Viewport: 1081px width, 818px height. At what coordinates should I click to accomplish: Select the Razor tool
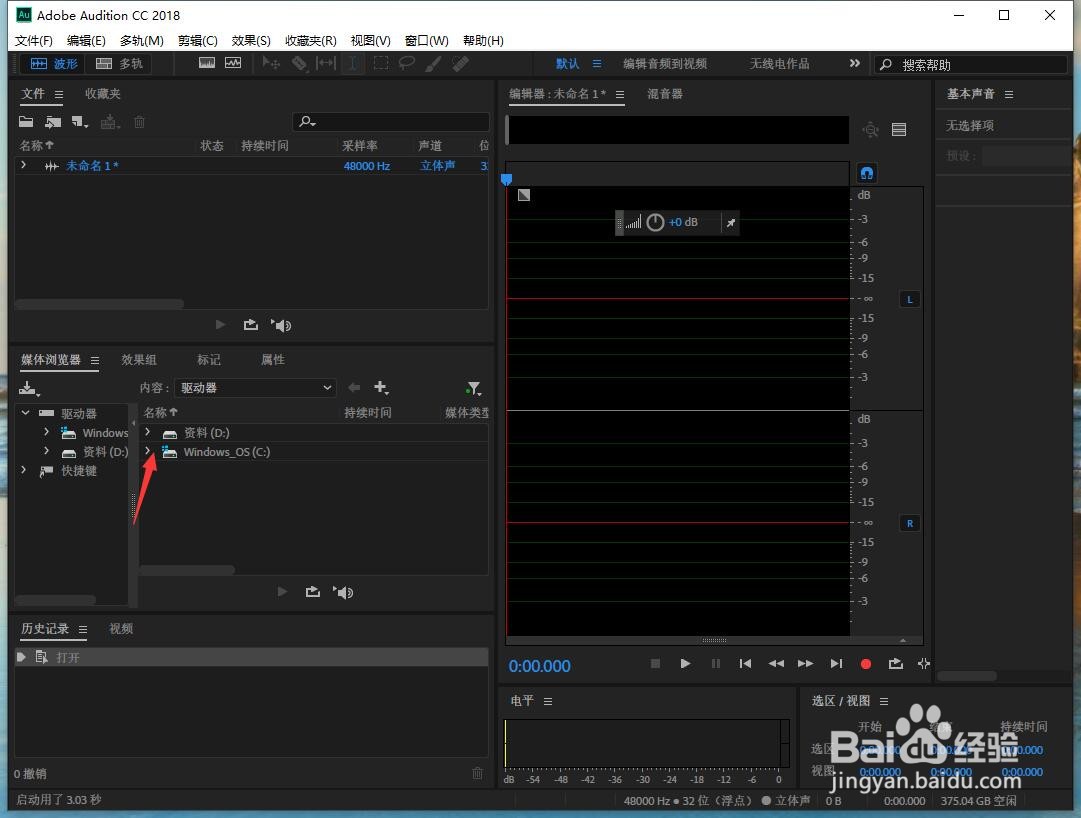pyautogui.click(x=299, y=63)
